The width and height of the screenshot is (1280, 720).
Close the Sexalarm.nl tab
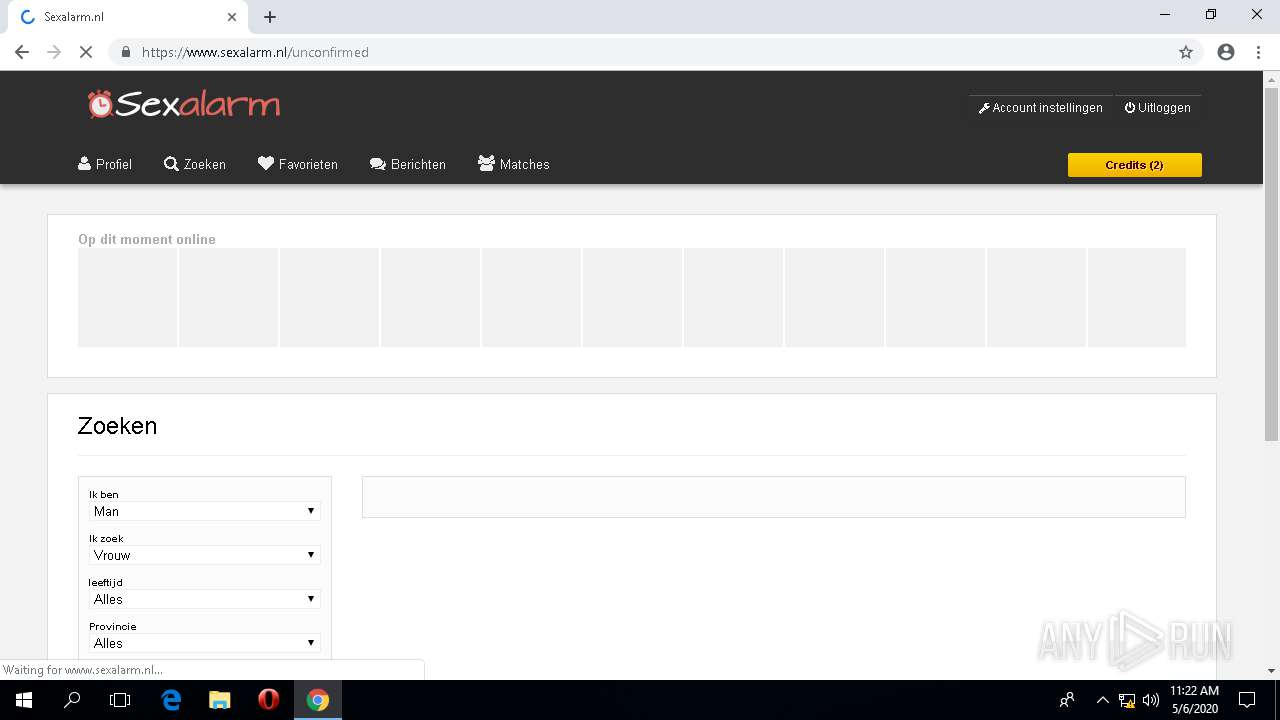tap(232, 17)
